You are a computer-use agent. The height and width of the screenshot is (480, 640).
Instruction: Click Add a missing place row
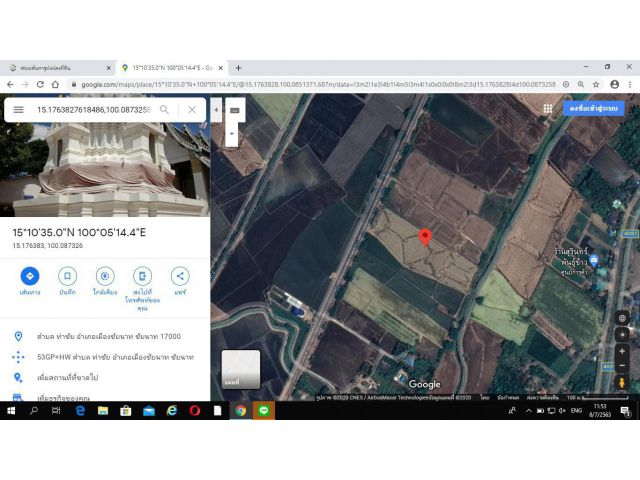(x=105, y=378)
